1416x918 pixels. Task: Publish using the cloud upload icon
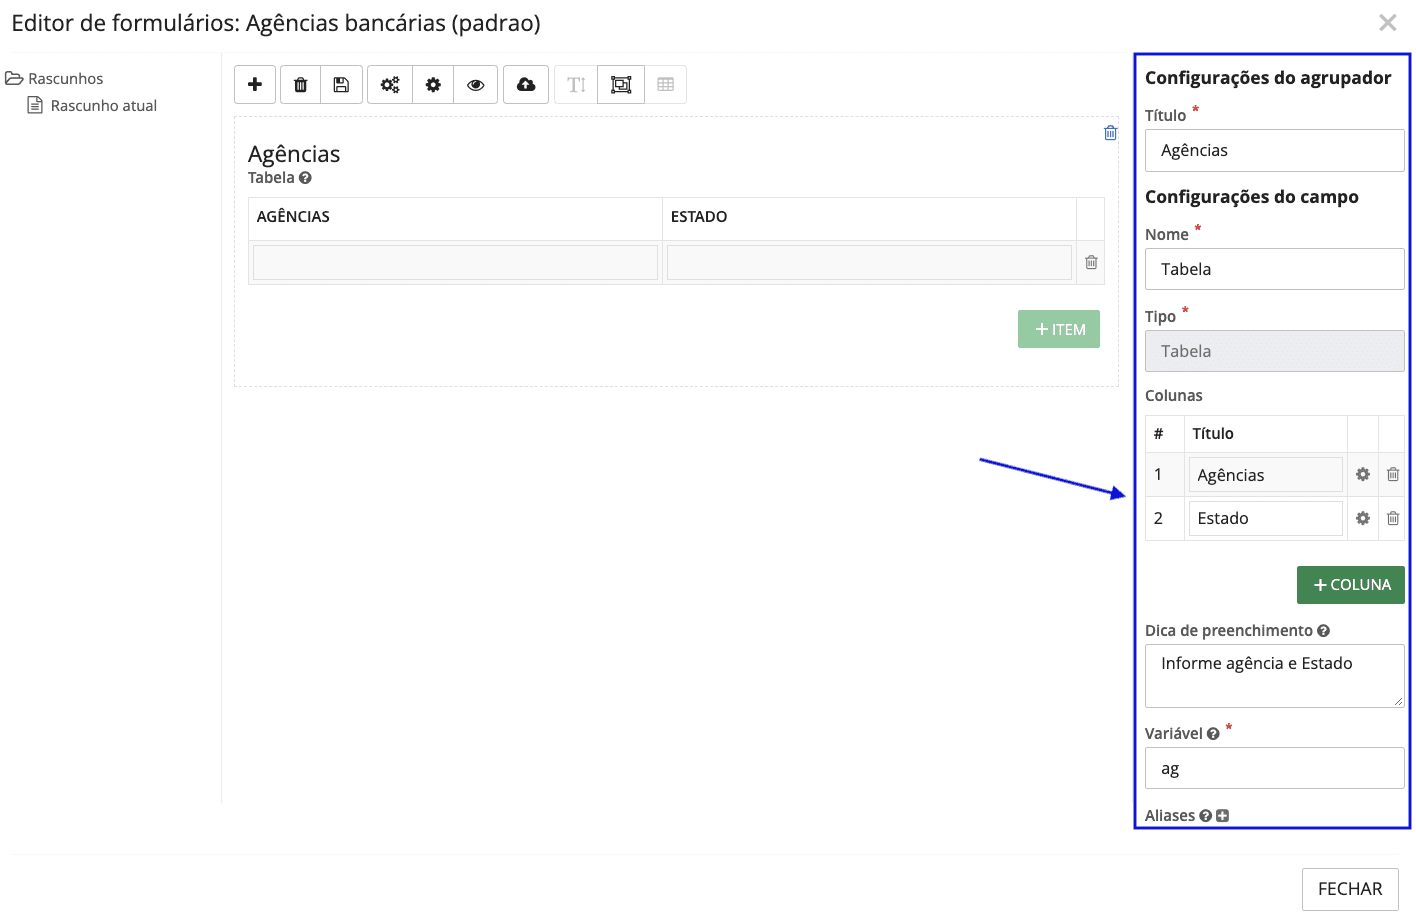(526, 85)
